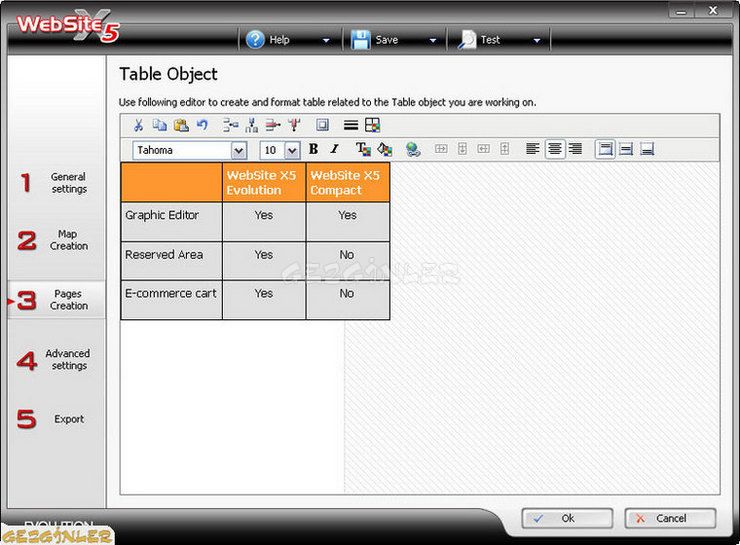Click the Help question mark icon
The height and width of the screenshot is (545, 740).
[255, 40]
